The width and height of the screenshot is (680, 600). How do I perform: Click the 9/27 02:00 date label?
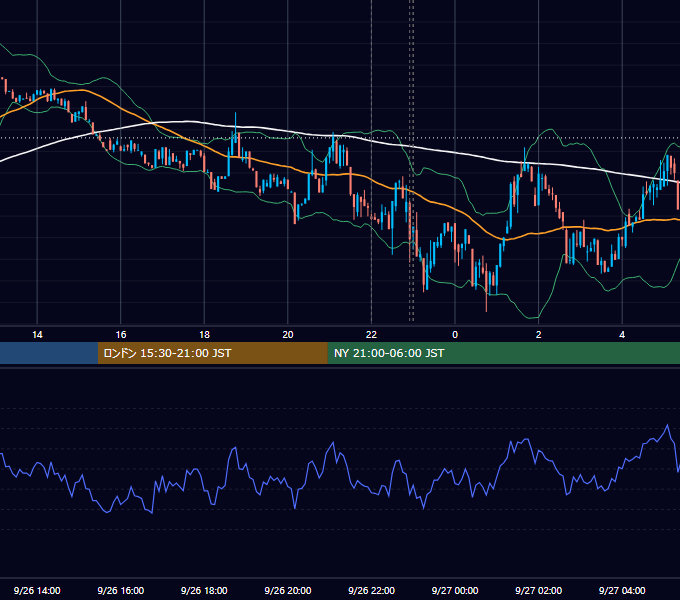[539, 590]
